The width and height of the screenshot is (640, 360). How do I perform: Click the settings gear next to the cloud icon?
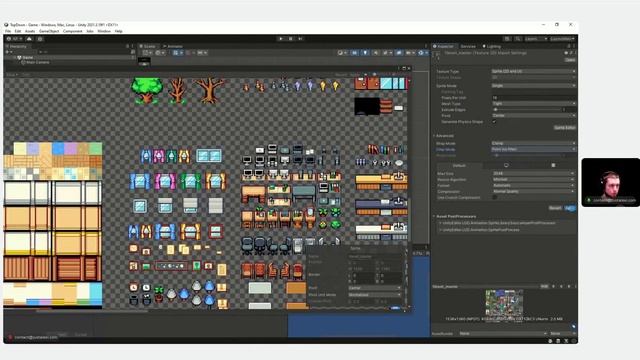click(x=40, y=39)
